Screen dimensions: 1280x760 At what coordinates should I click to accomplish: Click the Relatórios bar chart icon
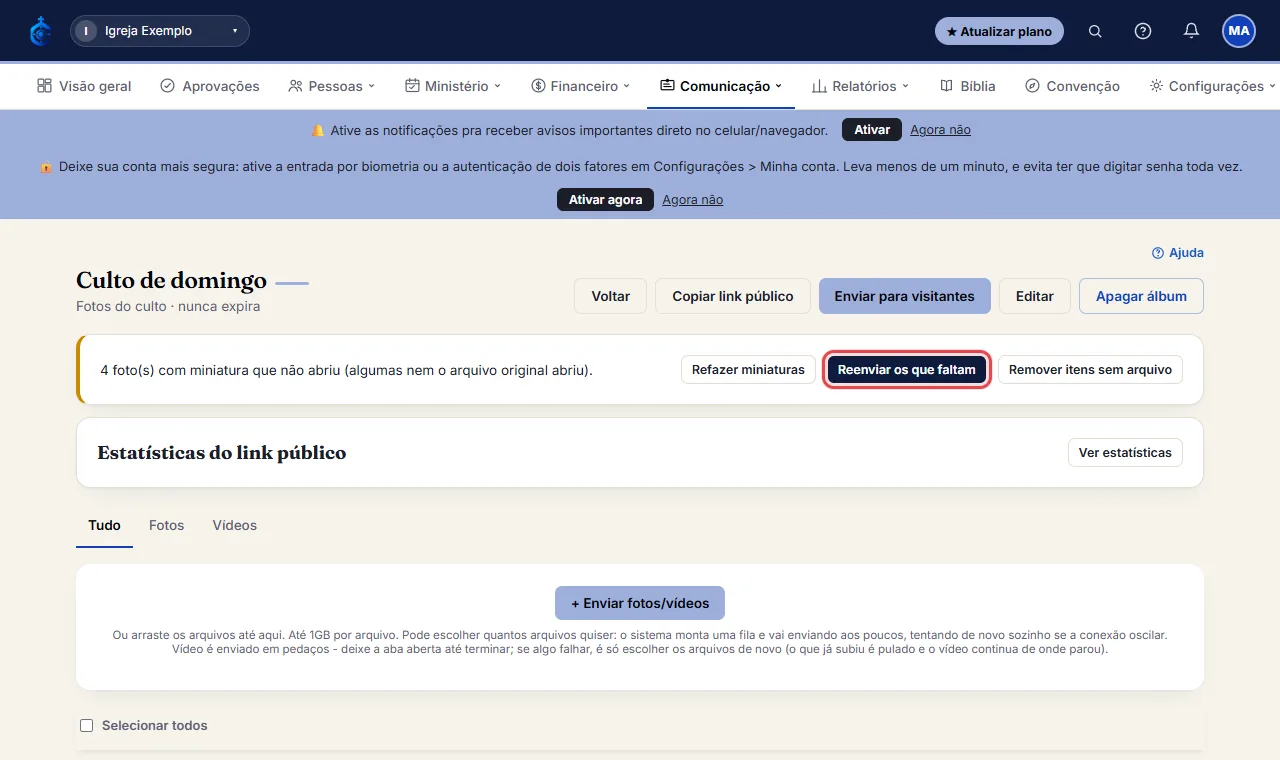[819, 86]
